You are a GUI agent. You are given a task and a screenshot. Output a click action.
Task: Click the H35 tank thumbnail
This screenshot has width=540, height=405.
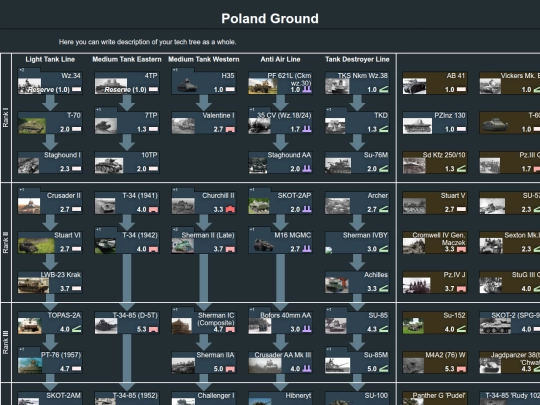pyautogui.click(x=187, y=85)
